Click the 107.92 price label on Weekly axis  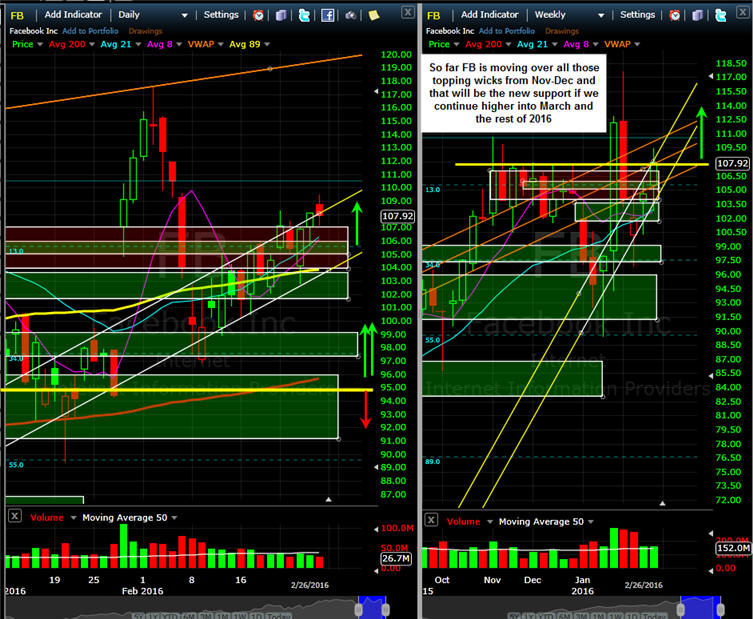coord(732,163)
